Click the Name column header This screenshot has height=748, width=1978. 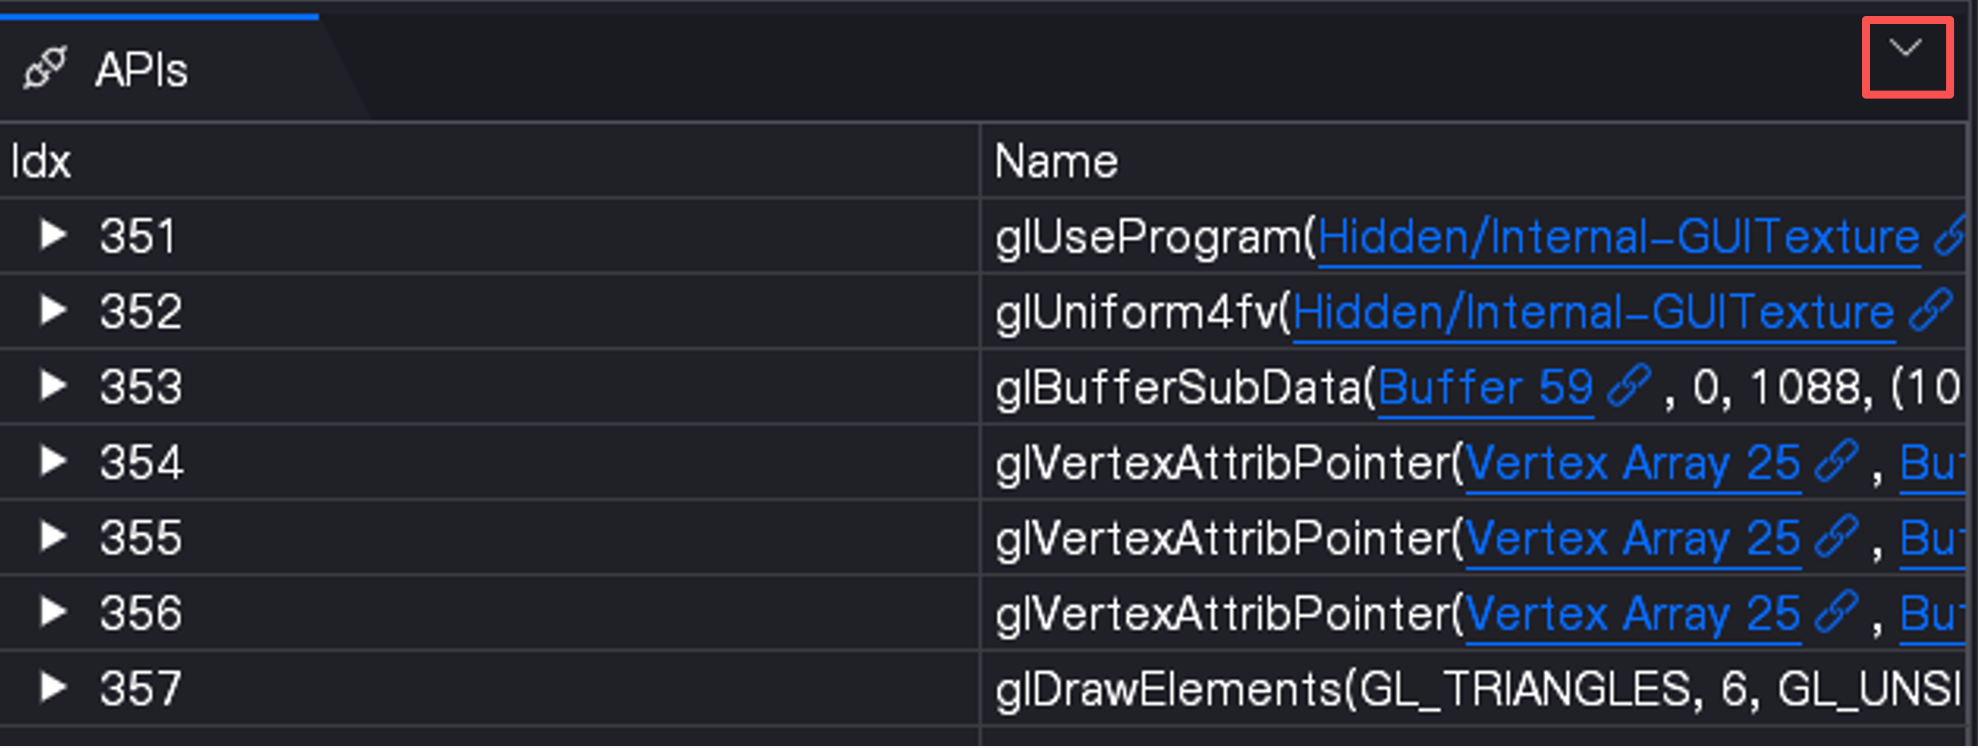pos(1473,161)
